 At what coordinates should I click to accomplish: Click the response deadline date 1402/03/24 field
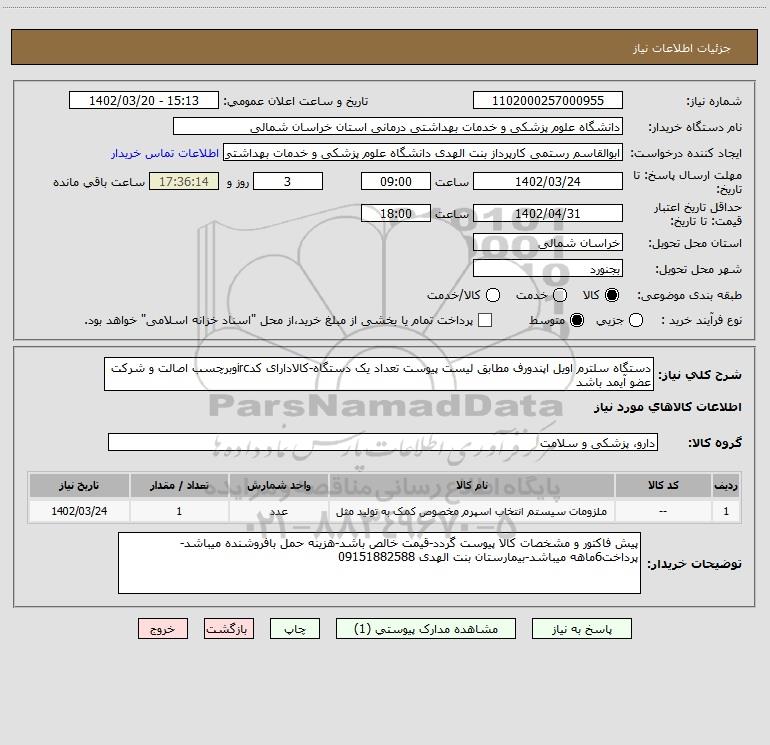pos(548,182)
